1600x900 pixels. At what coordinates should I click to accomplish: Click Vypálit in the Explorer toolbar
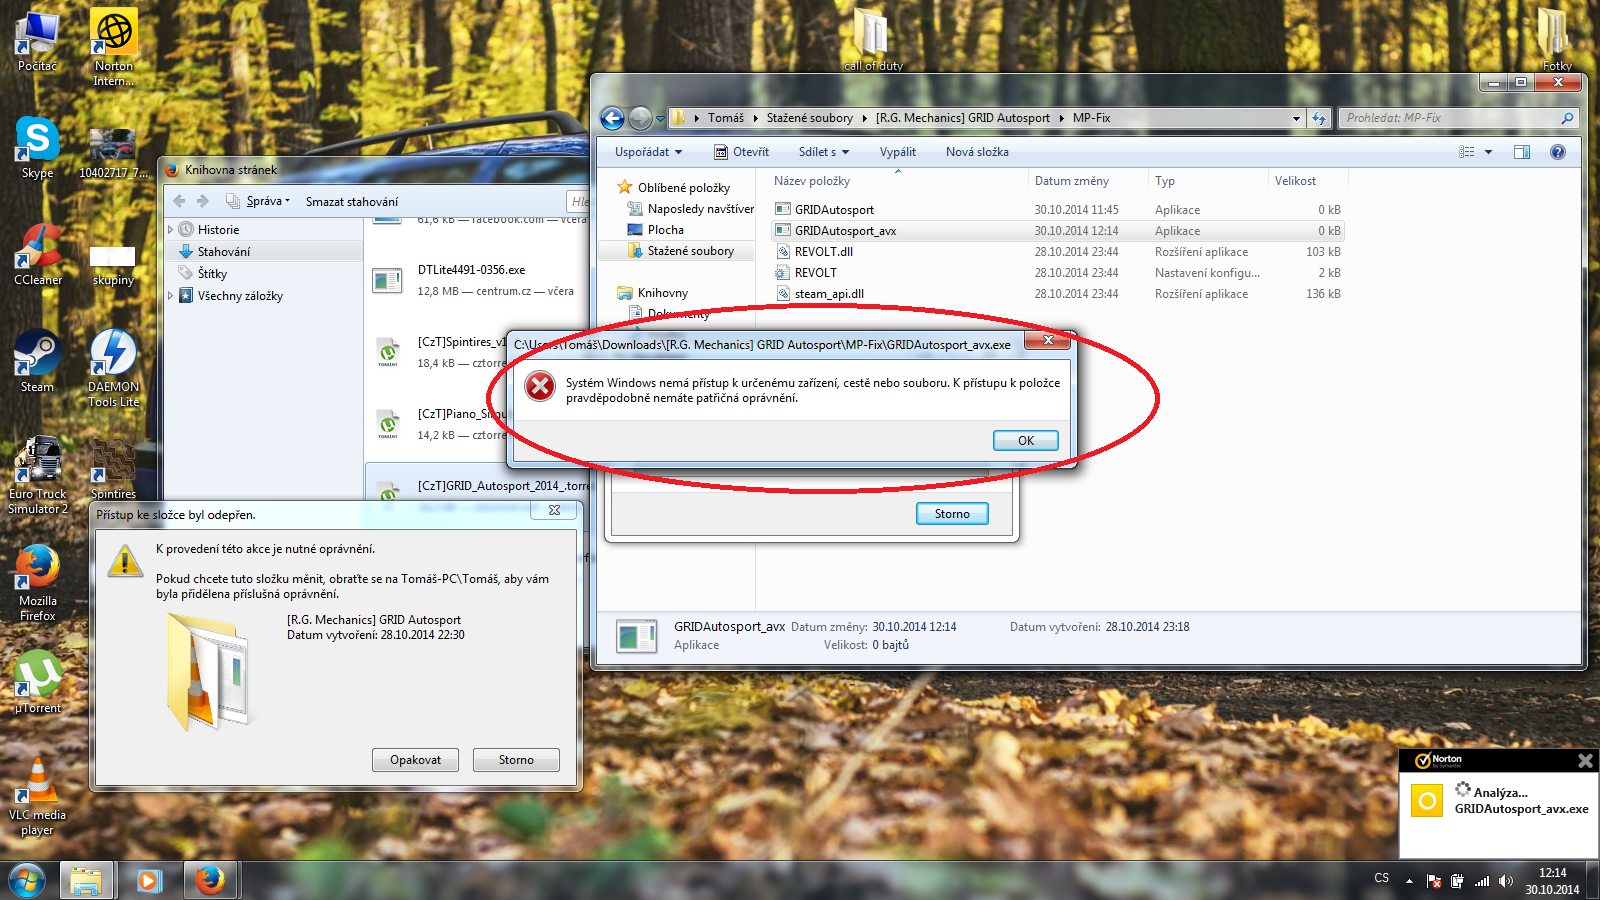pyautogui.click(x=898, y=152)
